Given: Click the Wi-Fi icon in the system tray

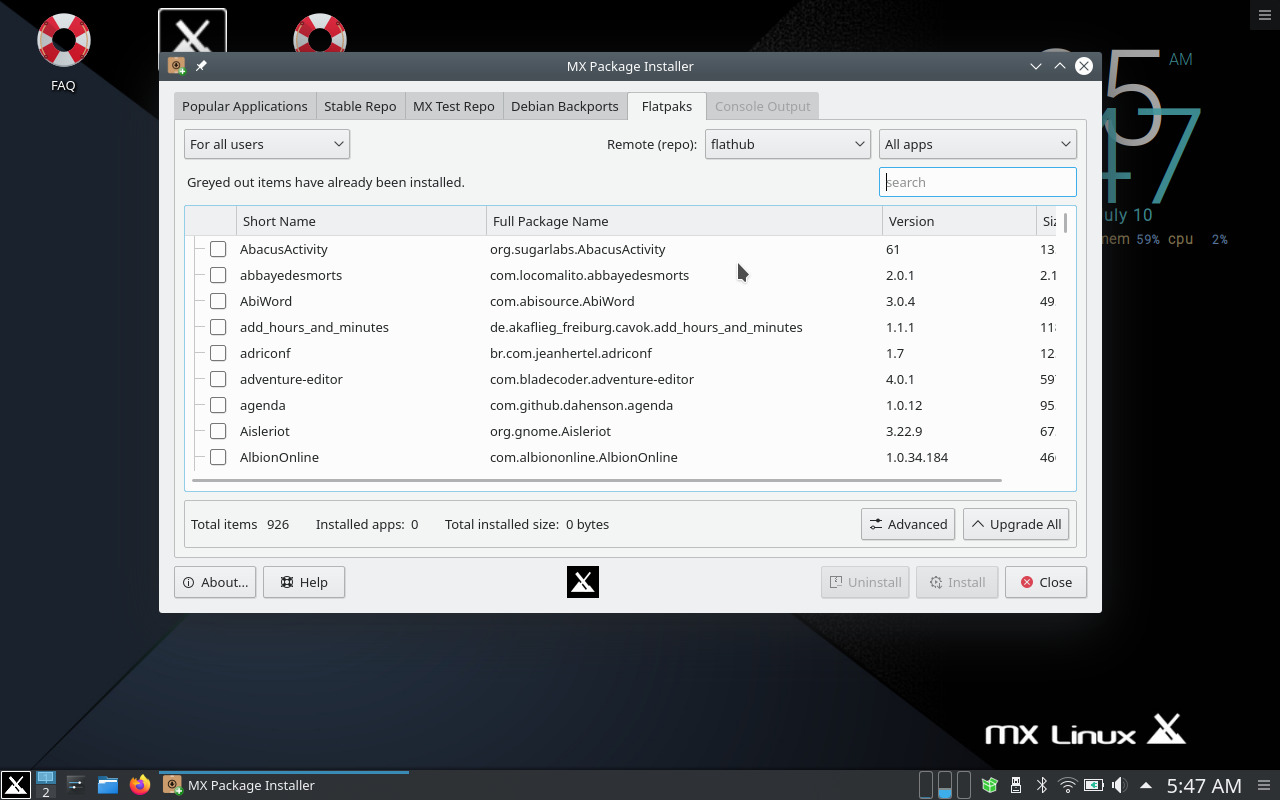Looking at the screenshot, I should (1066, 784).
